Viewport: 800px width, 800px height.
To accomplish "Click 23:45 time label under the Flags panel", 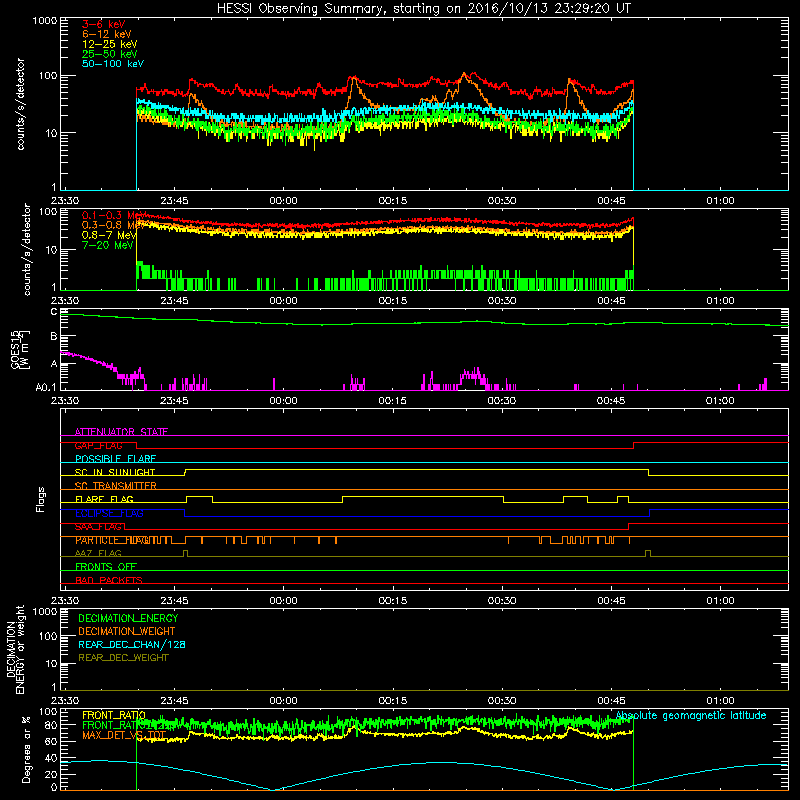I will (174, 601).
